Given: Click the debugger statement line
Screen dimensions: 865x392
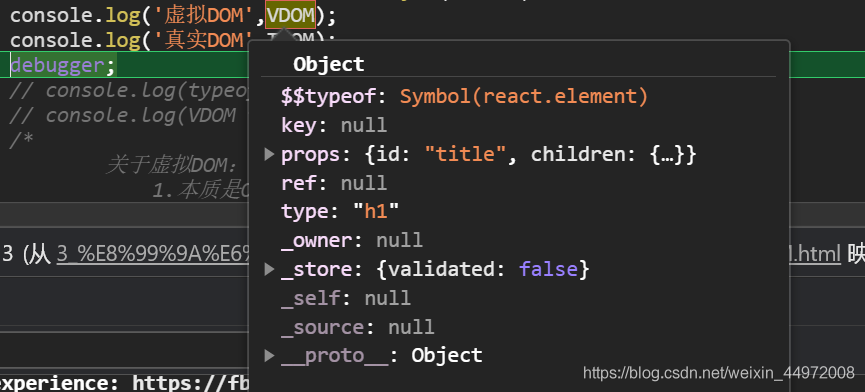Looking at the screenshot, I should point(63,66).
